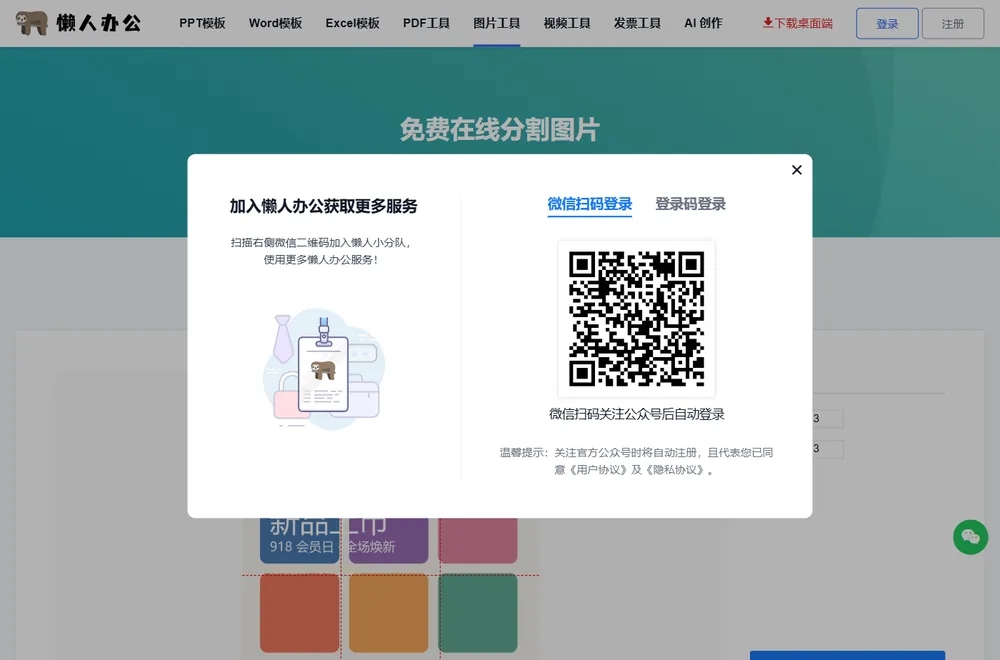This screenshot has height=660, width=1000.
Task: Click the 下载桌面端 download link
Action: (x=797, y=23)
